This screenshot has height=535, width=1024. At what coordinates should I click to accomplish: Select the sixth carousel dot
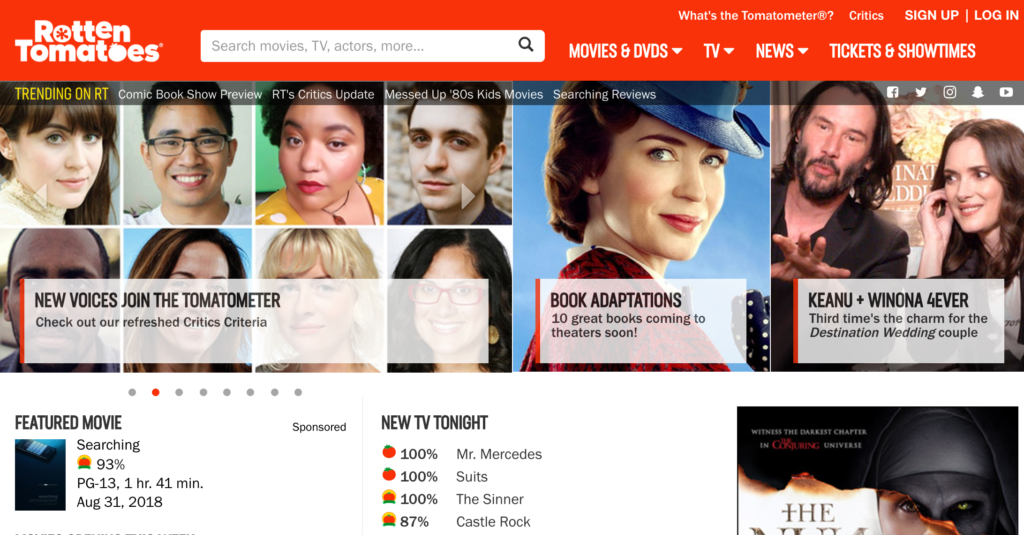click(x=250, y=393)
